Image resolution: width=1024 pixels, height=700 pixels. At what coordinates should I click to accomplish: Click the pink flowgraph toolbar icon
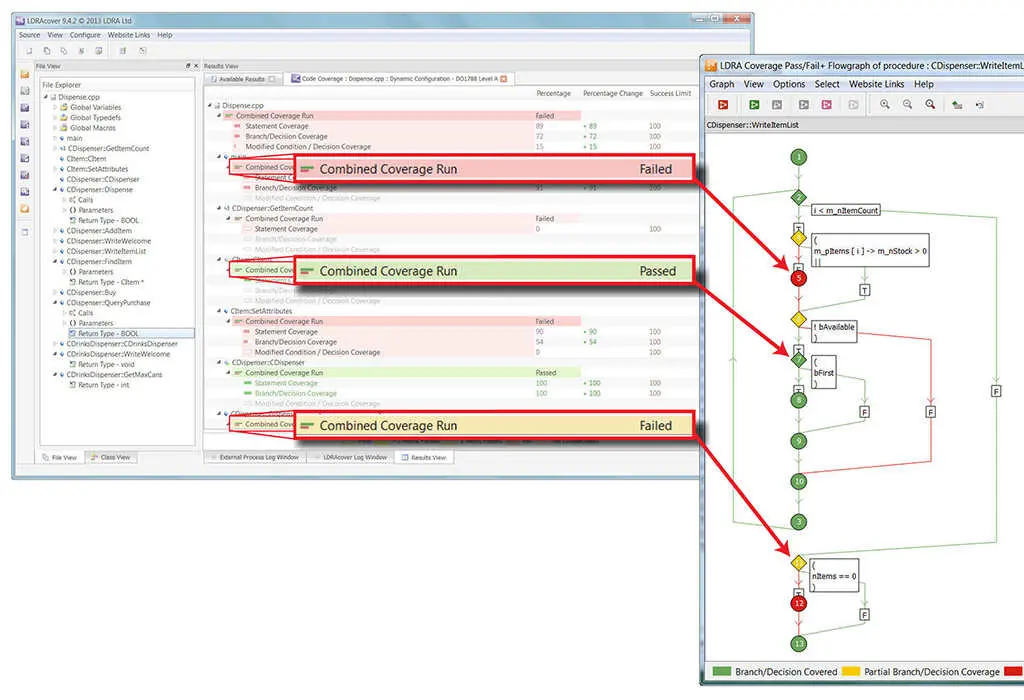[827, 104]
